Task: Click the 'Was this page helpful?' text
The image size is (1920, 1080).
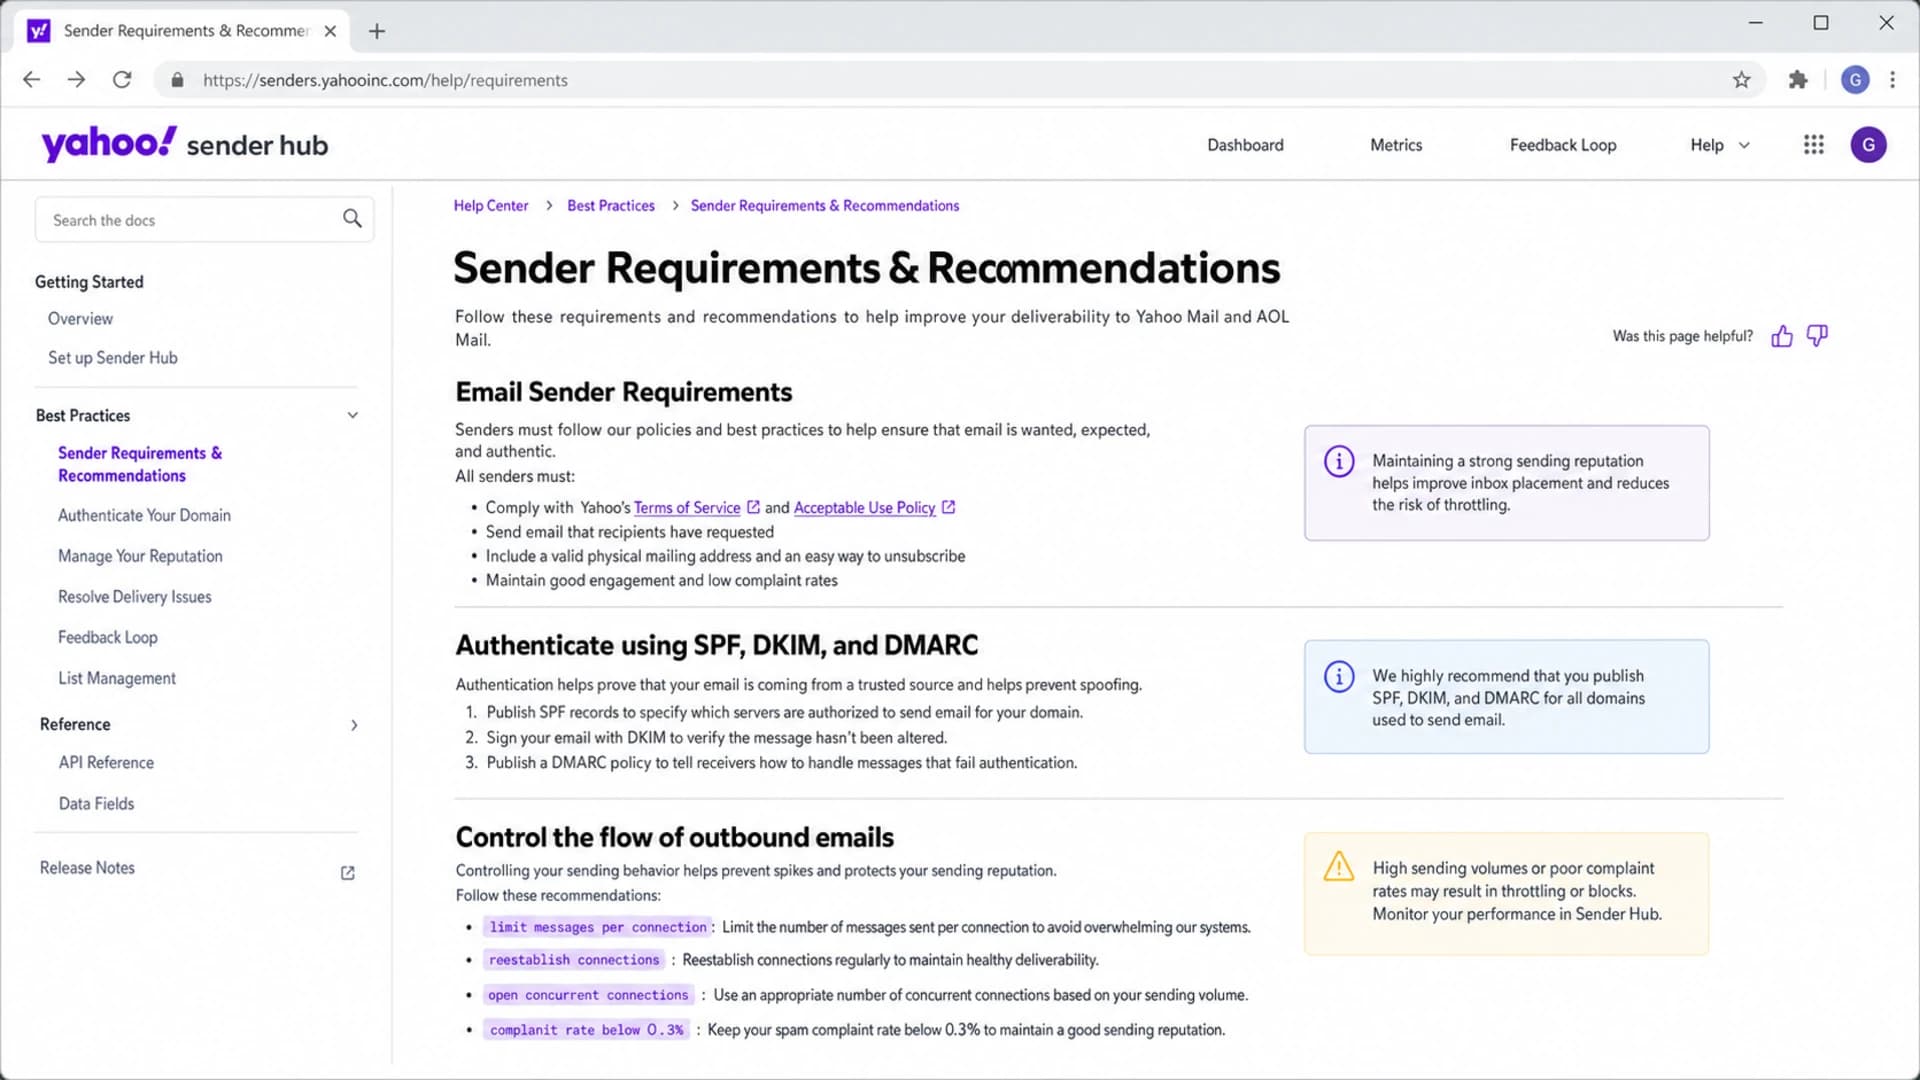Action: point(1682,336)
